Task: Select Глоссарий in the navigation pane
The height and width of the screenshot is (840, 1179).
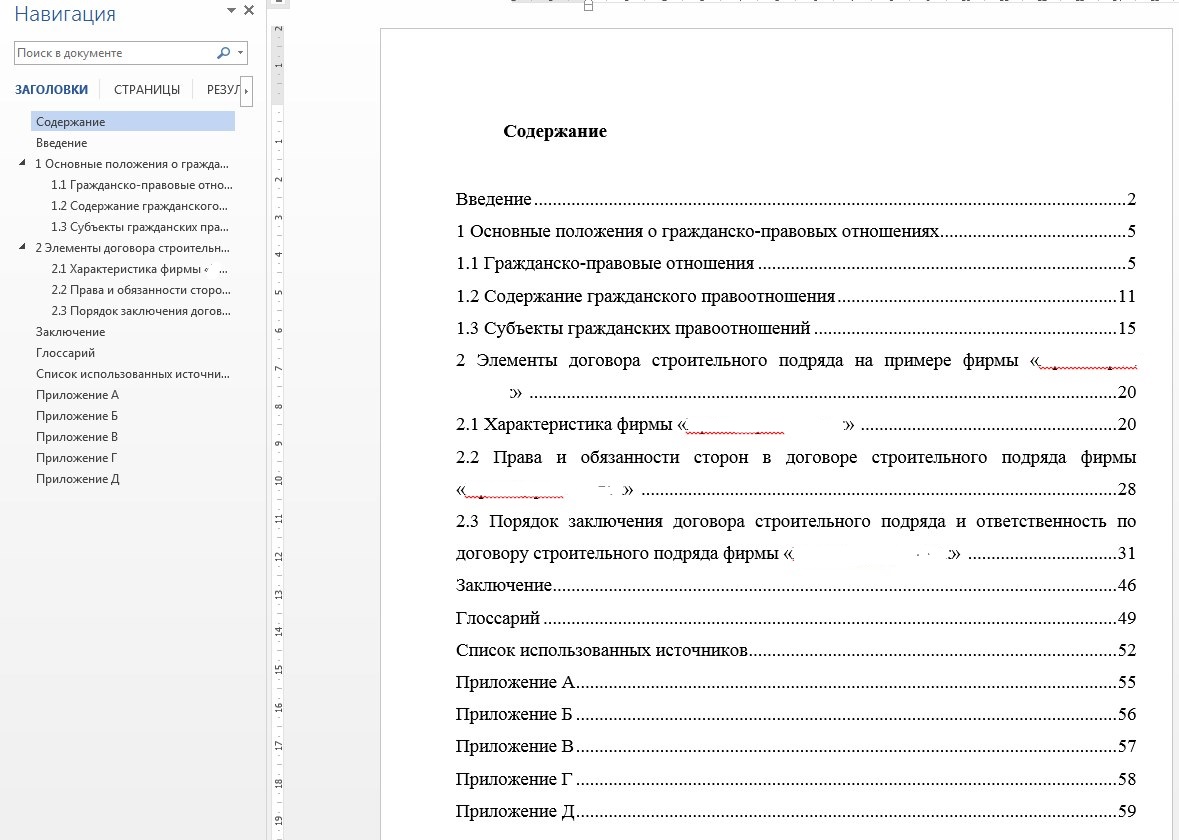Action: tap(65, 353)
